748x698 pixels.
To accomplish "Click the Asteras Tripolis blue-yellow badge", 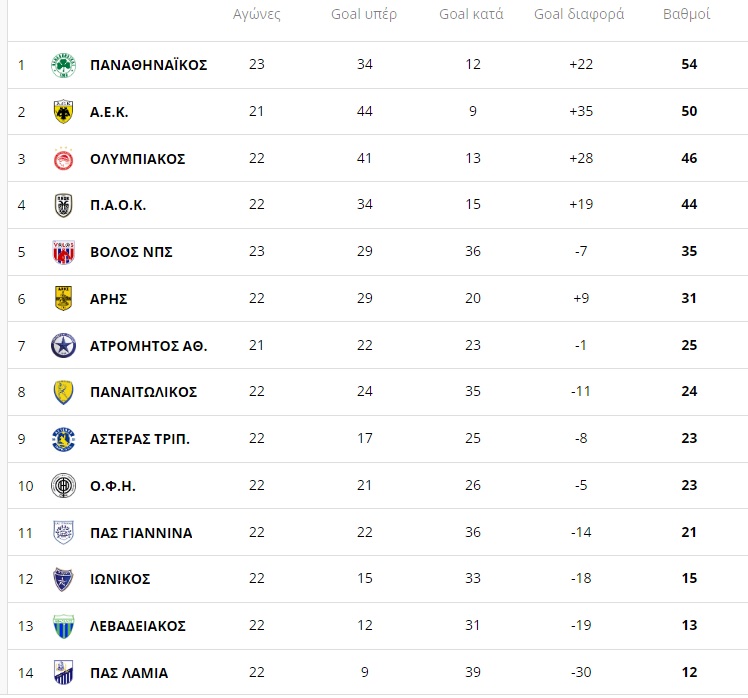I will coord(63,439).
